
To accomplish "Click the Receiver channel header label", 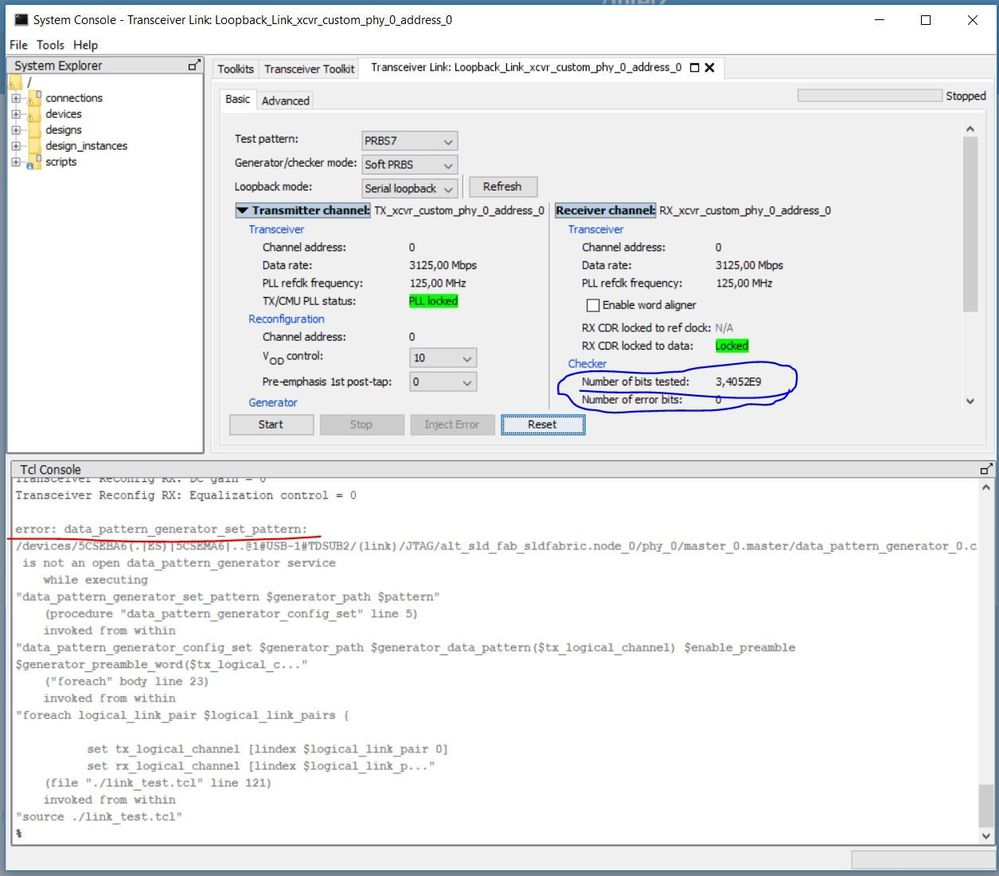I will (x=605, y=210).
